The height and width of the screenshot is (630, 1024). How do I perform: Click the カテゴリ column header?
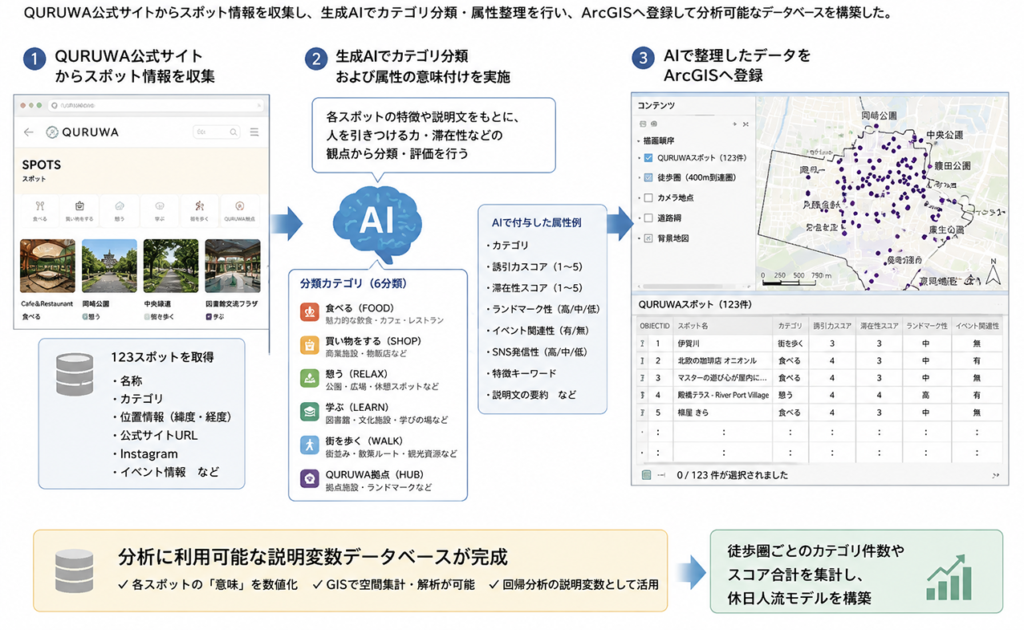coord(790,325)
